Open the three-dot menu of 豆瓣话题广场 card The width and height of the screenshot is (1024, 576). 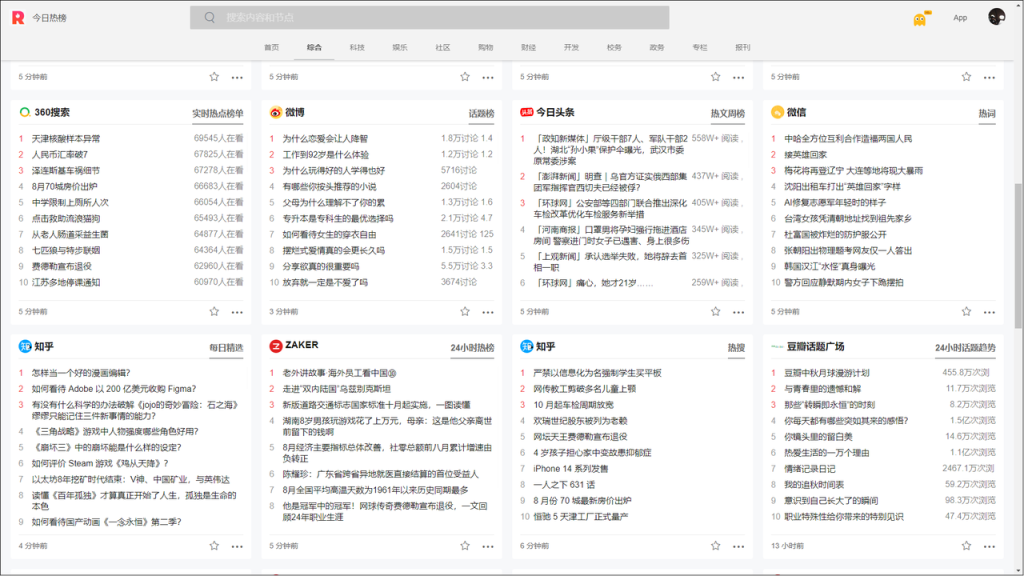point(989,546)
